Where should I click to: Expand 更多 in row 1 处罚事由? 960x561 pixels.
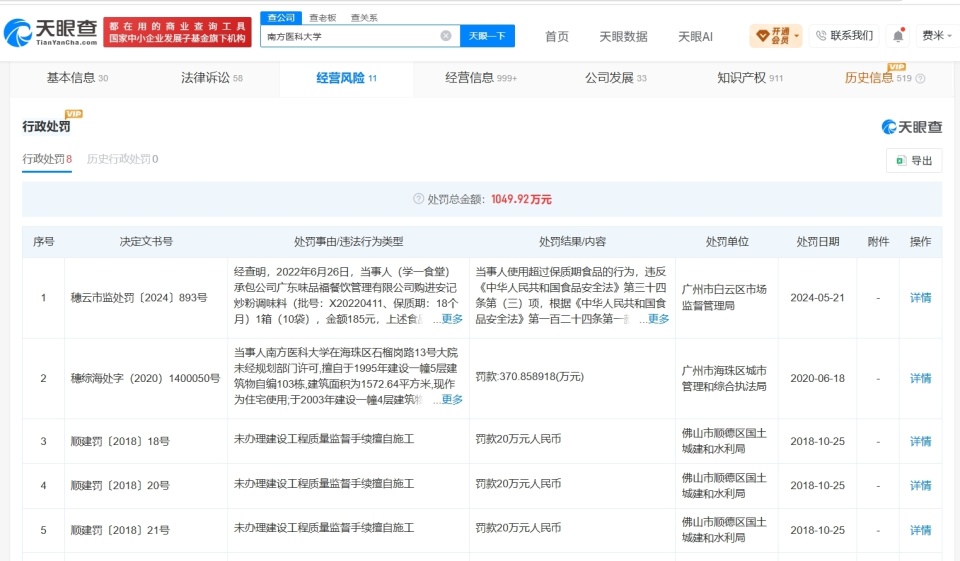coord(452,319)
